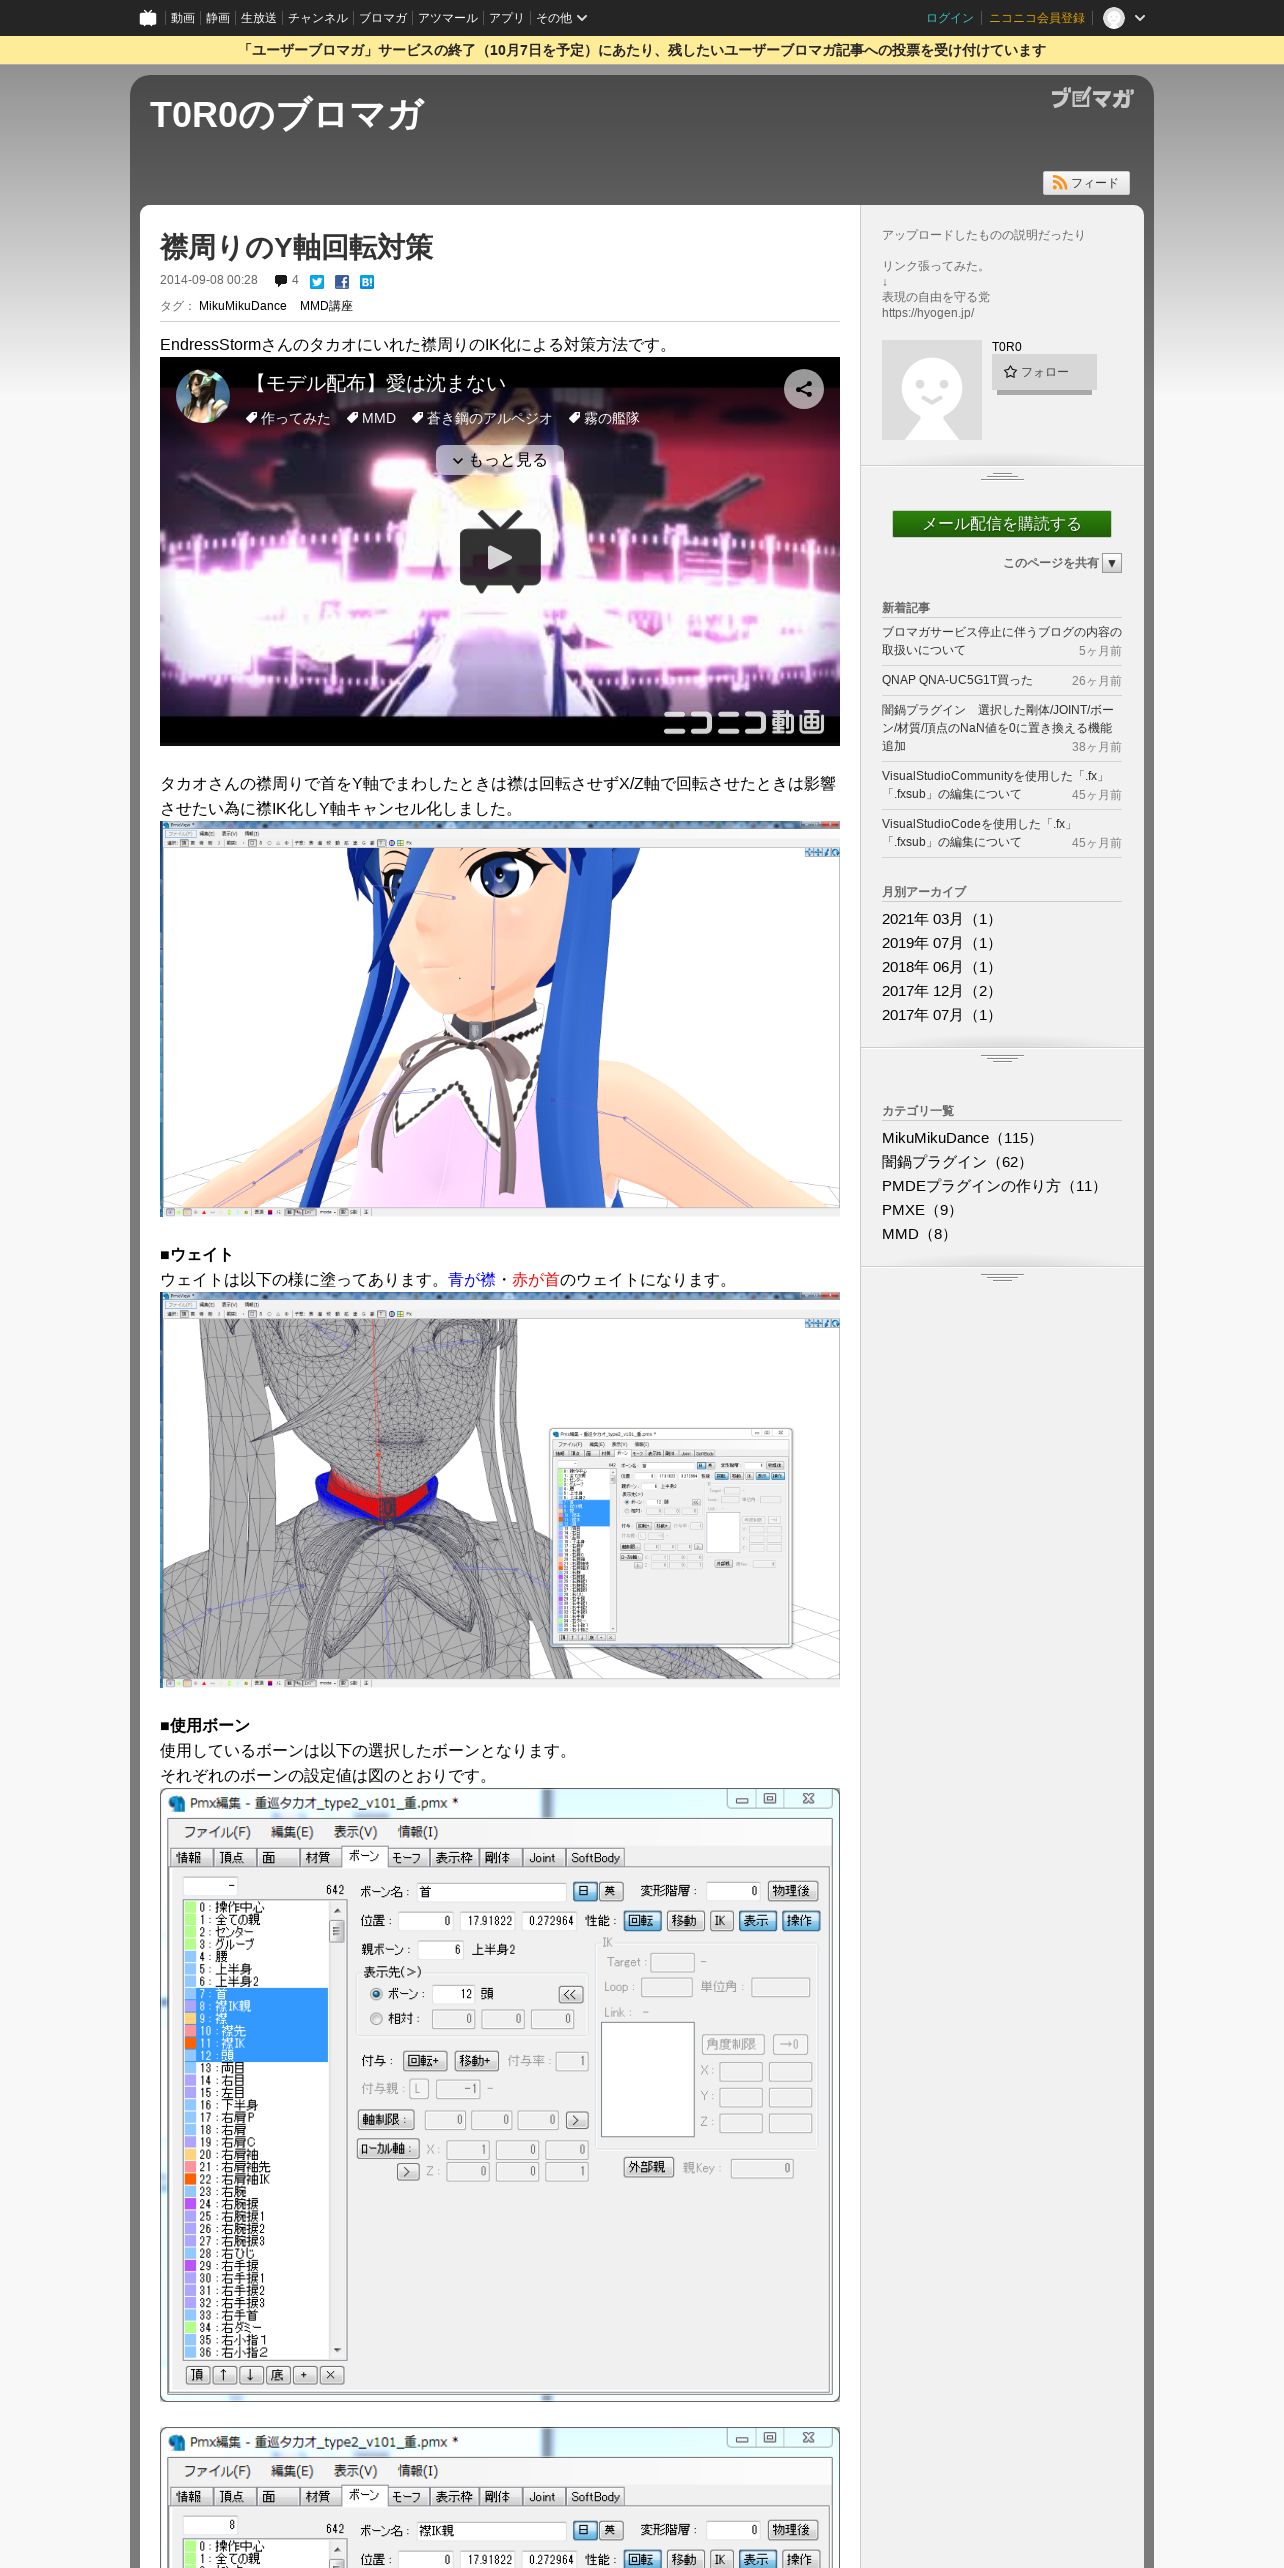Open the VisualStudioCommunity .fx article link
The width and height of the screenshot is (1284, 2568).
click(x=993, y=785)
